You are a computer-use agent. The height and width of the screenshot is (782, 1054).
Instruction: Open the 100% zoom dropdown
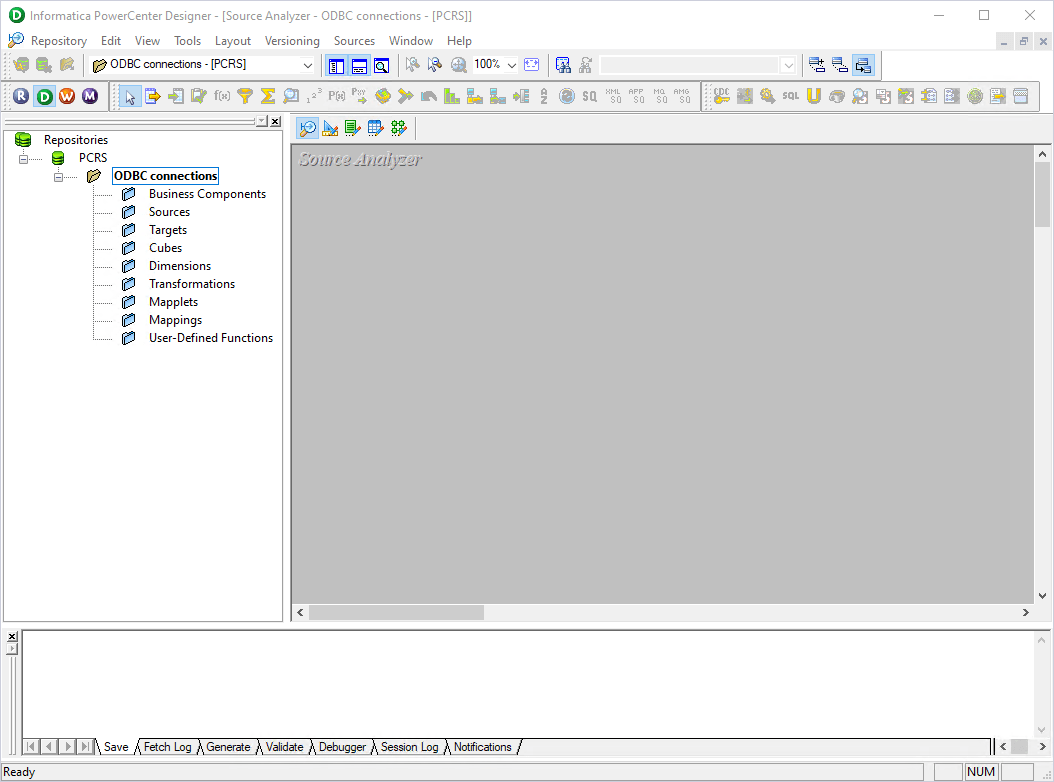512,65
